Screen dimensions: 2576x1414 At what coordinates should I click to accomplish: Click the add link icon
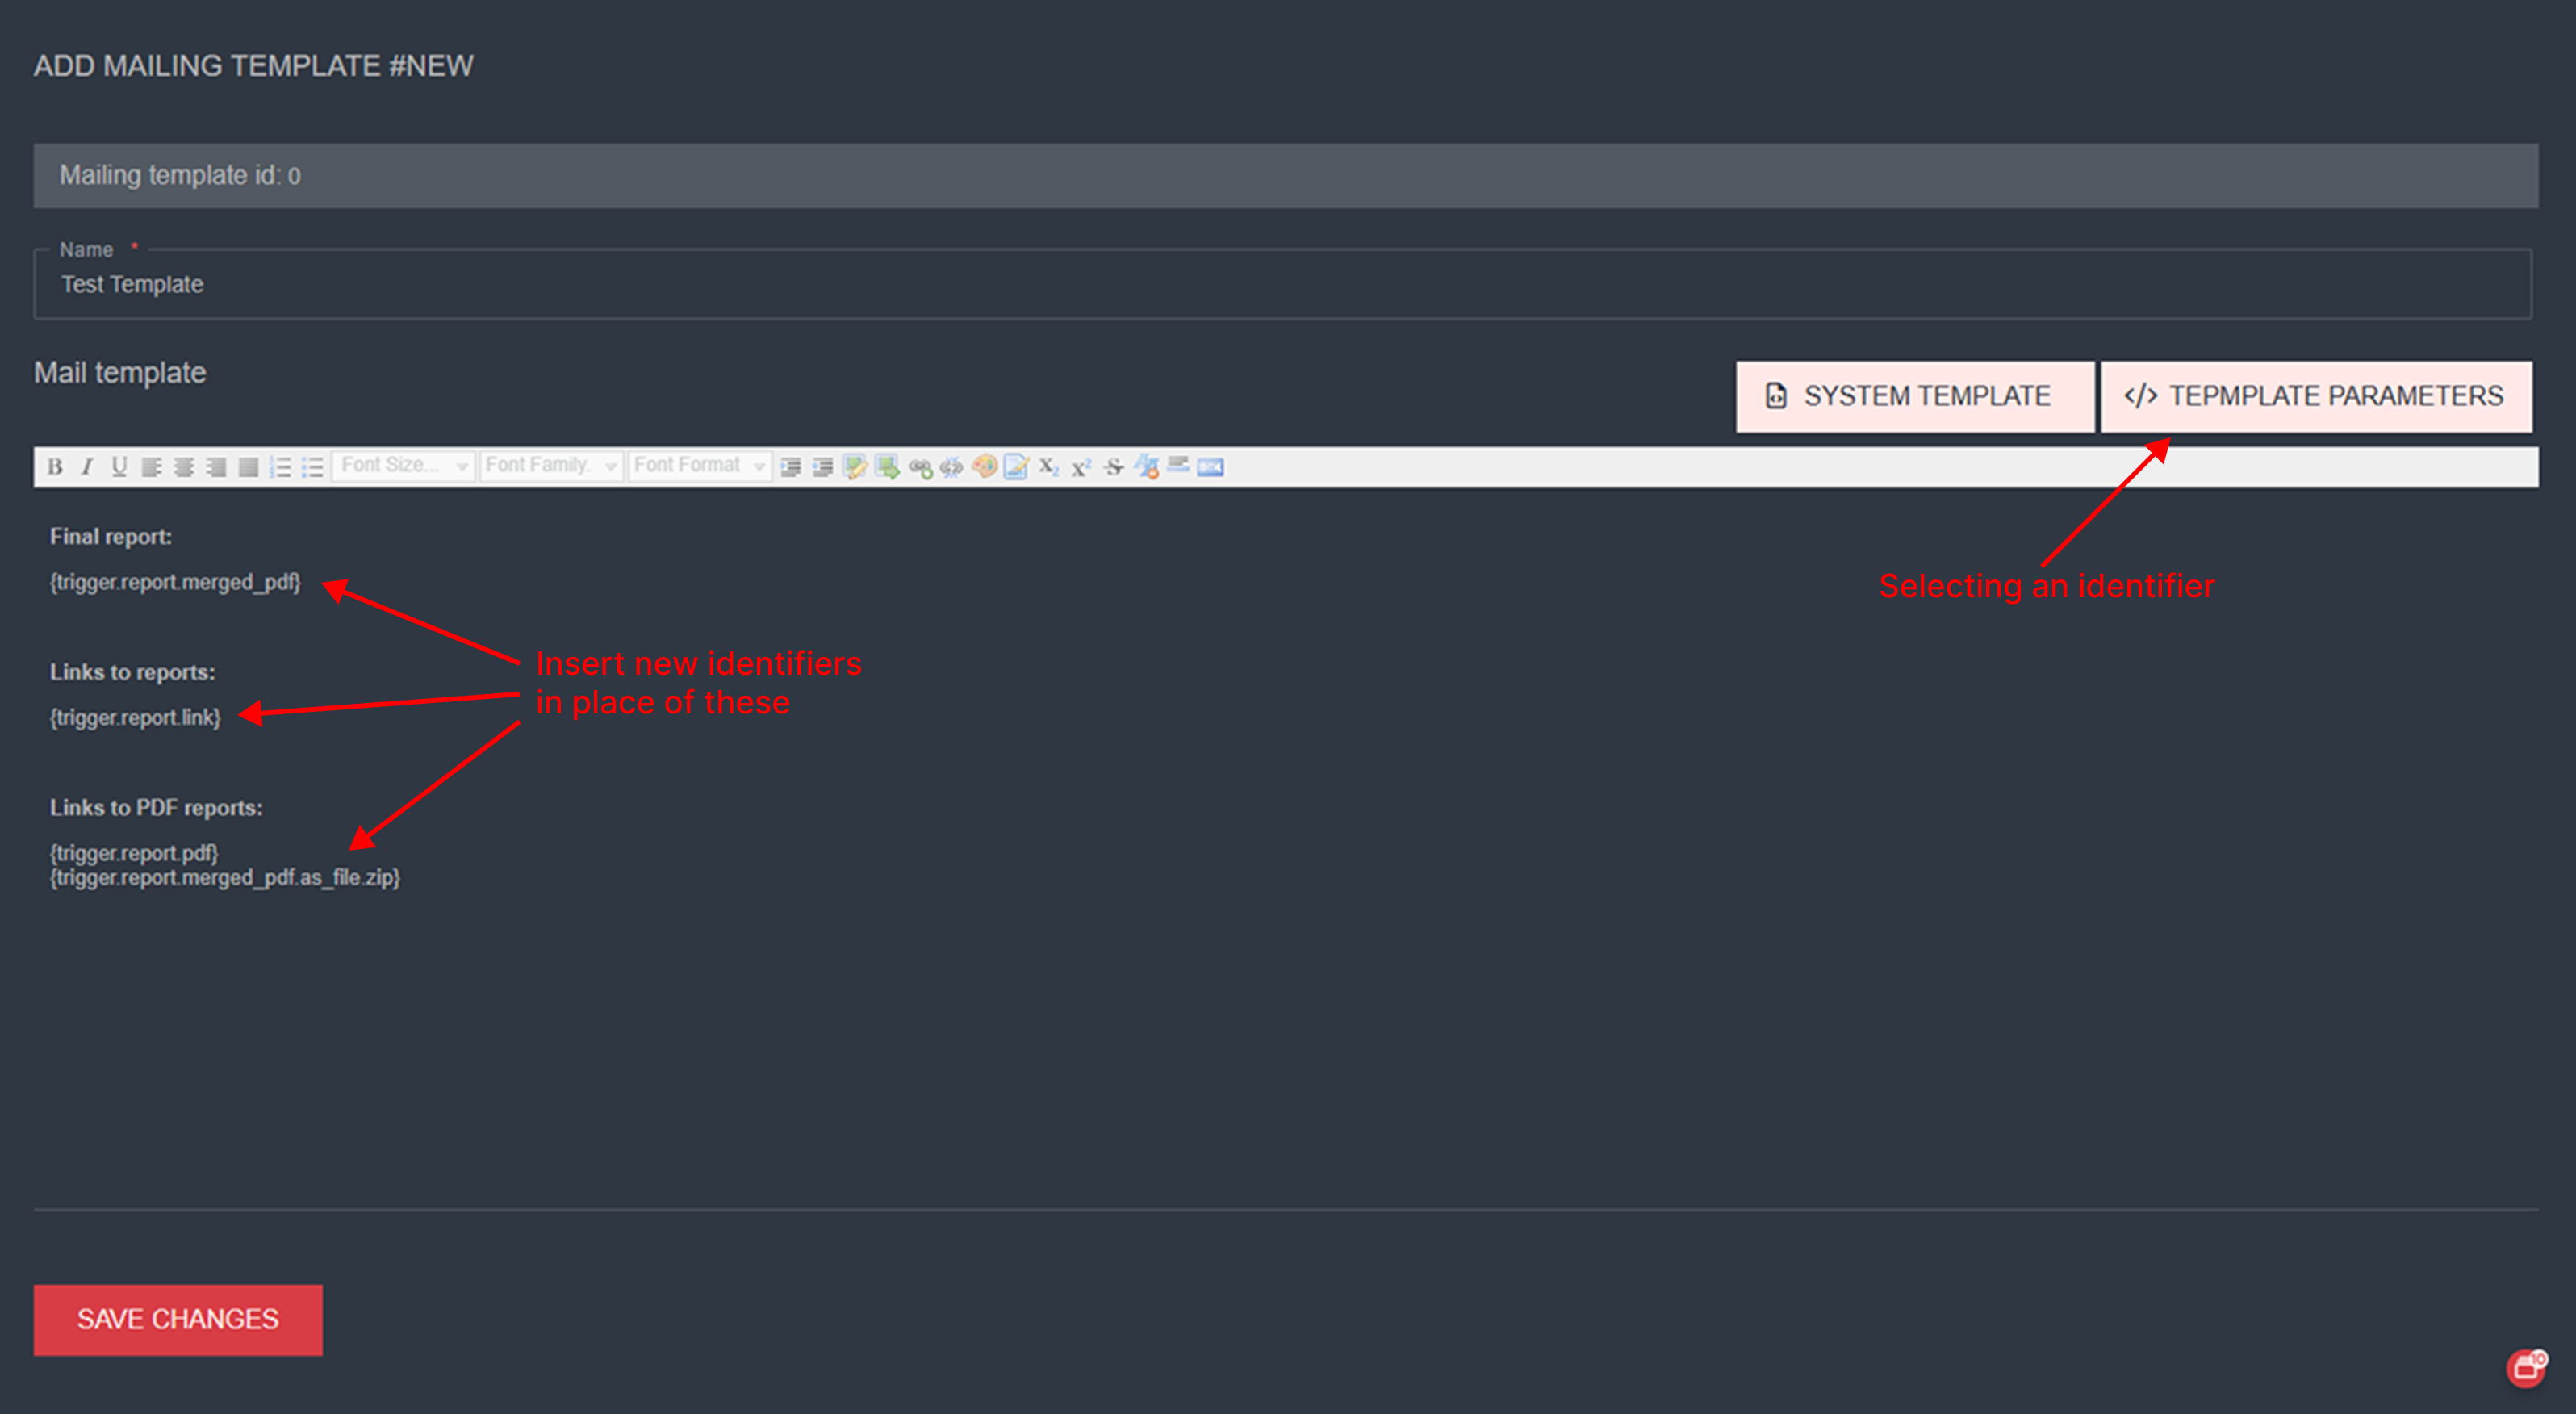click(x=920, y=467)
